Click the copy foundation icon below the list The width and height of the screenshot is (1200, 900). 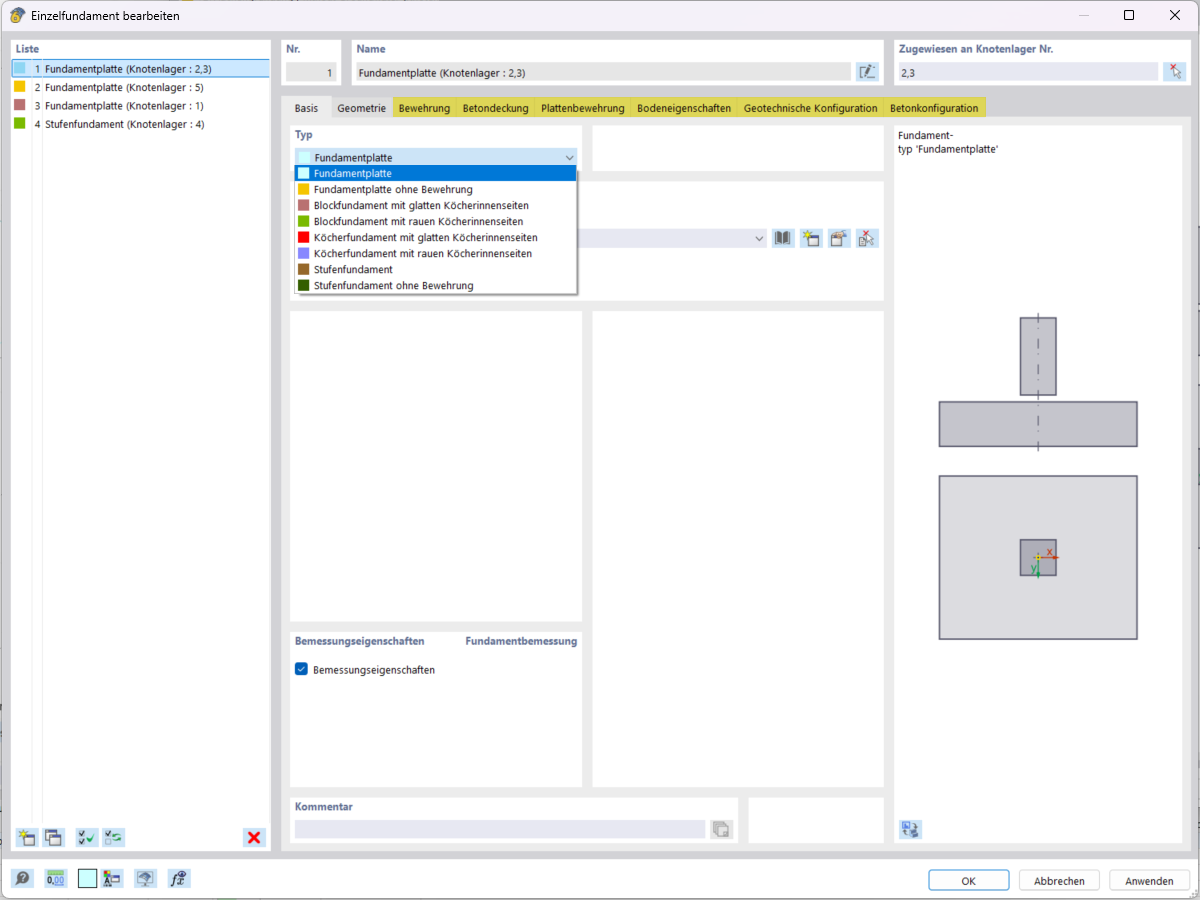click(53, 838)
